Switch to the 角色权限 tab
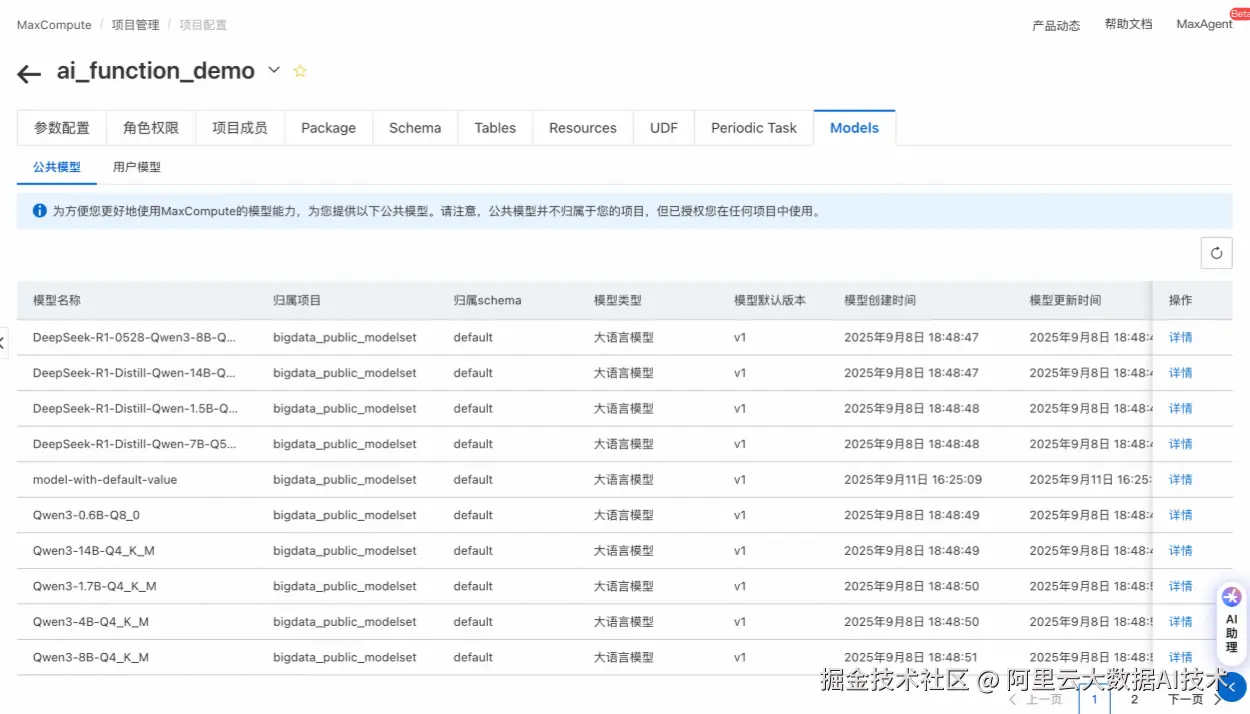 [151, 128]
